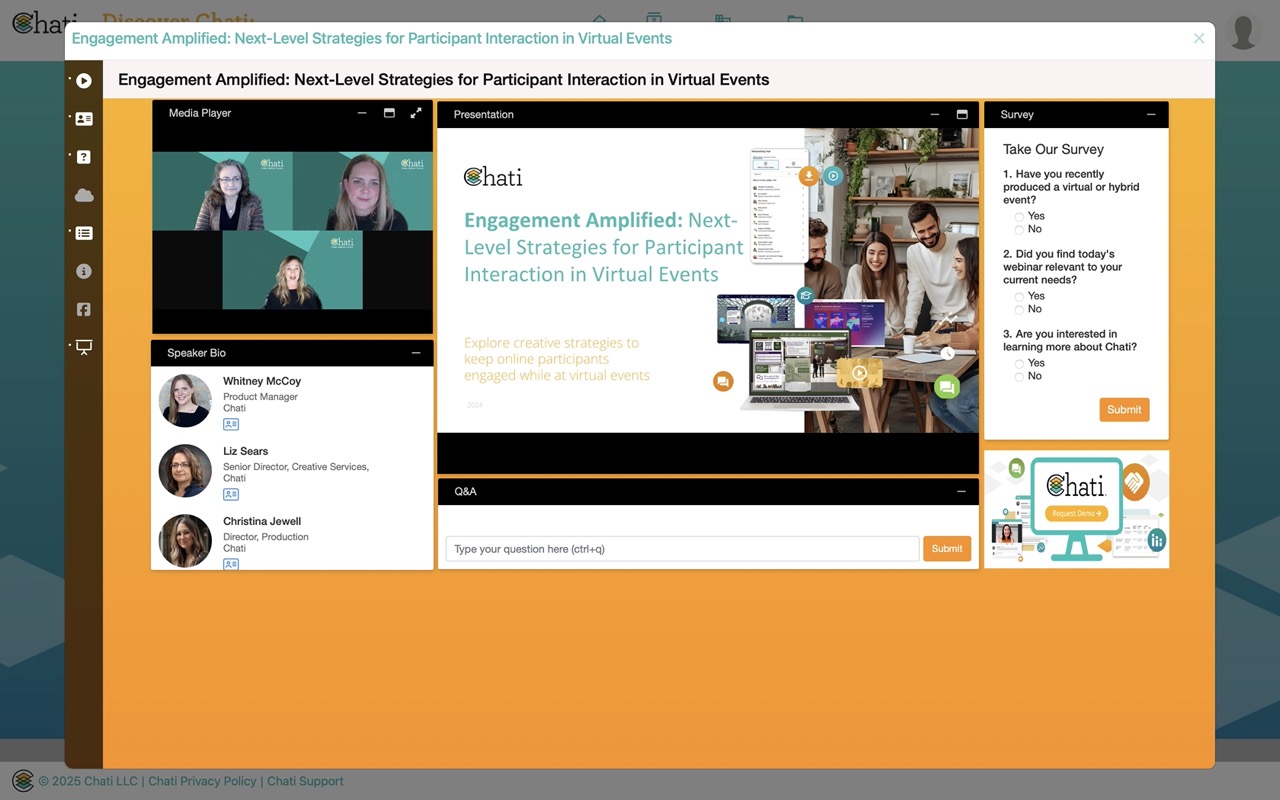This screenshot has height=800, width=1280.
Task: Click the Speaker Bio contact-card sidebar icon
Action: click(84, 119)
